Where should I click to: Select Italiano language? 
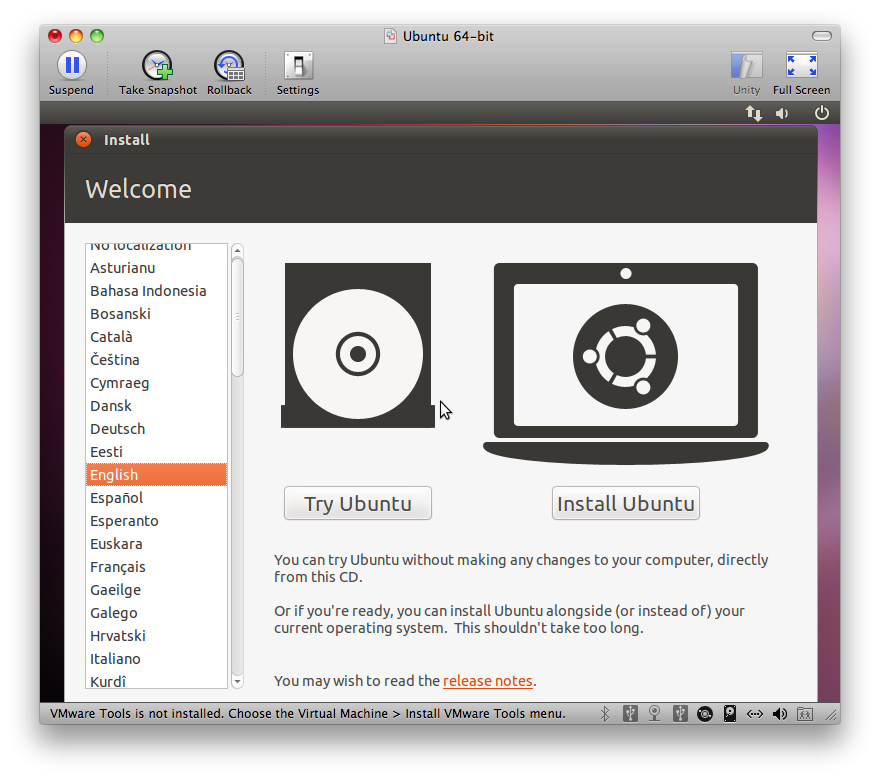click(x=156, y=659)
